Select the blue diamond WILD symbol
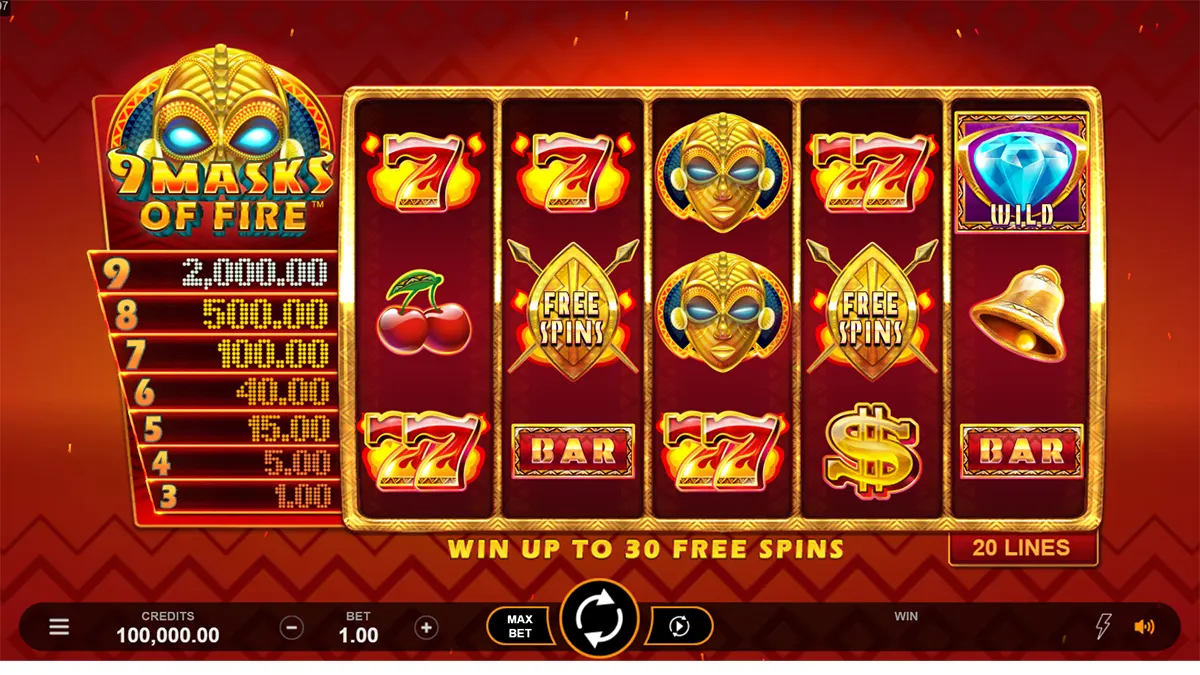 pos(1022,172)
